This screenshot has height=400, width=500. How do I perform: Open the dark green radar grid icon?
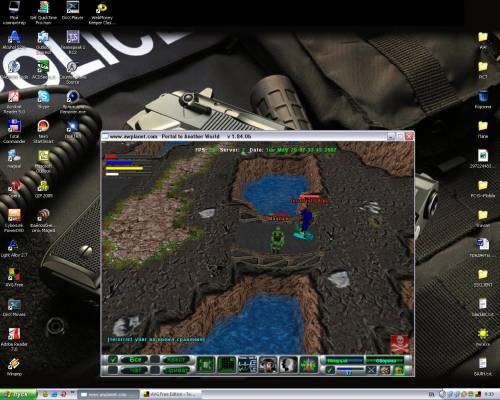[x=227, y=364]
